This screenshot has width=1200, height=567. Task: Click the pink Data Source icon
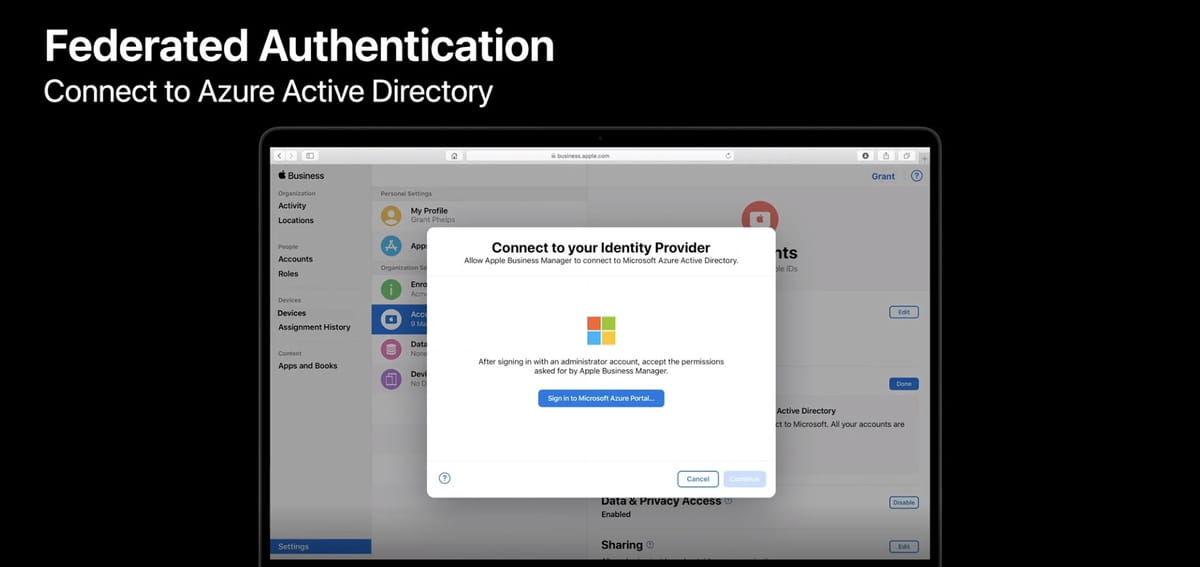[391, 349]
